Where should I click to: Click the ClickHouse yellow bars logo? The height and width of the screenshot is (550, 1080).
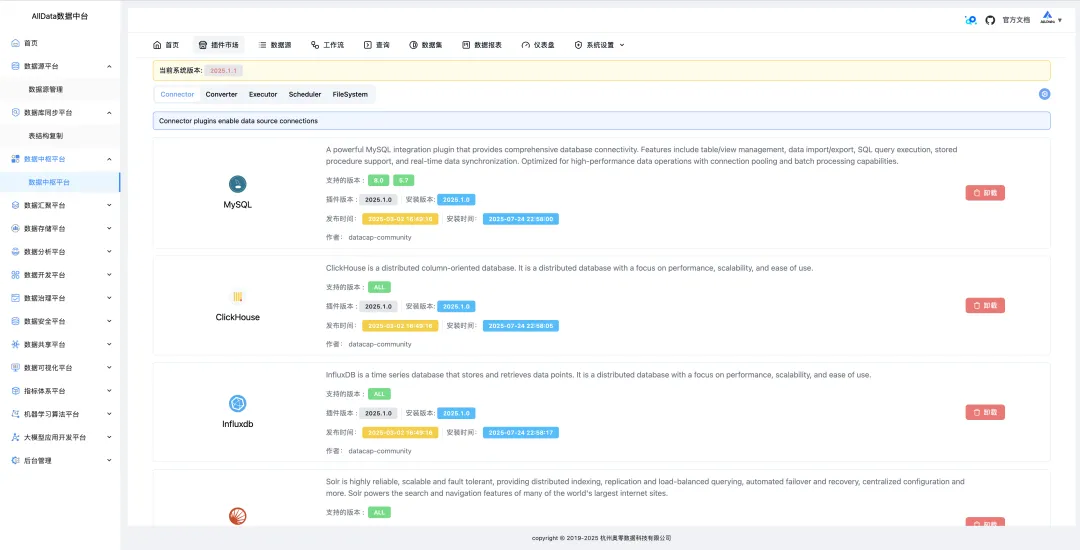pos(238,297)
